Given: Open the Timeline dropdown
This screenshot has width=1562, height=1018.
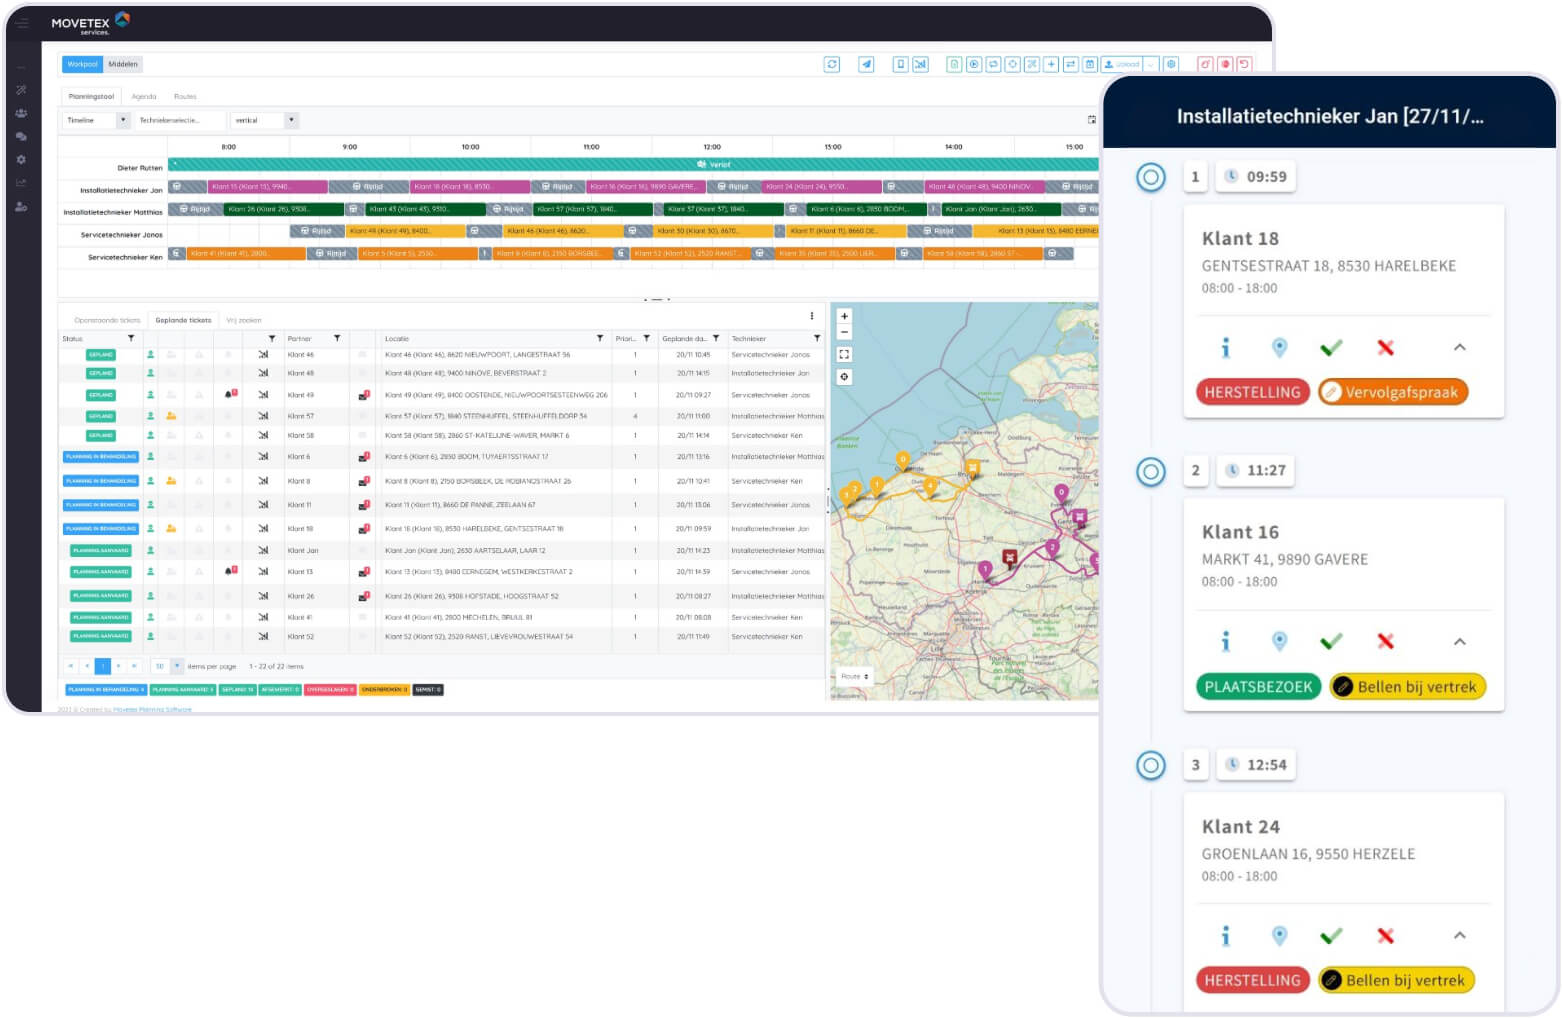Looking at the screenshot, I should (97, 120).
